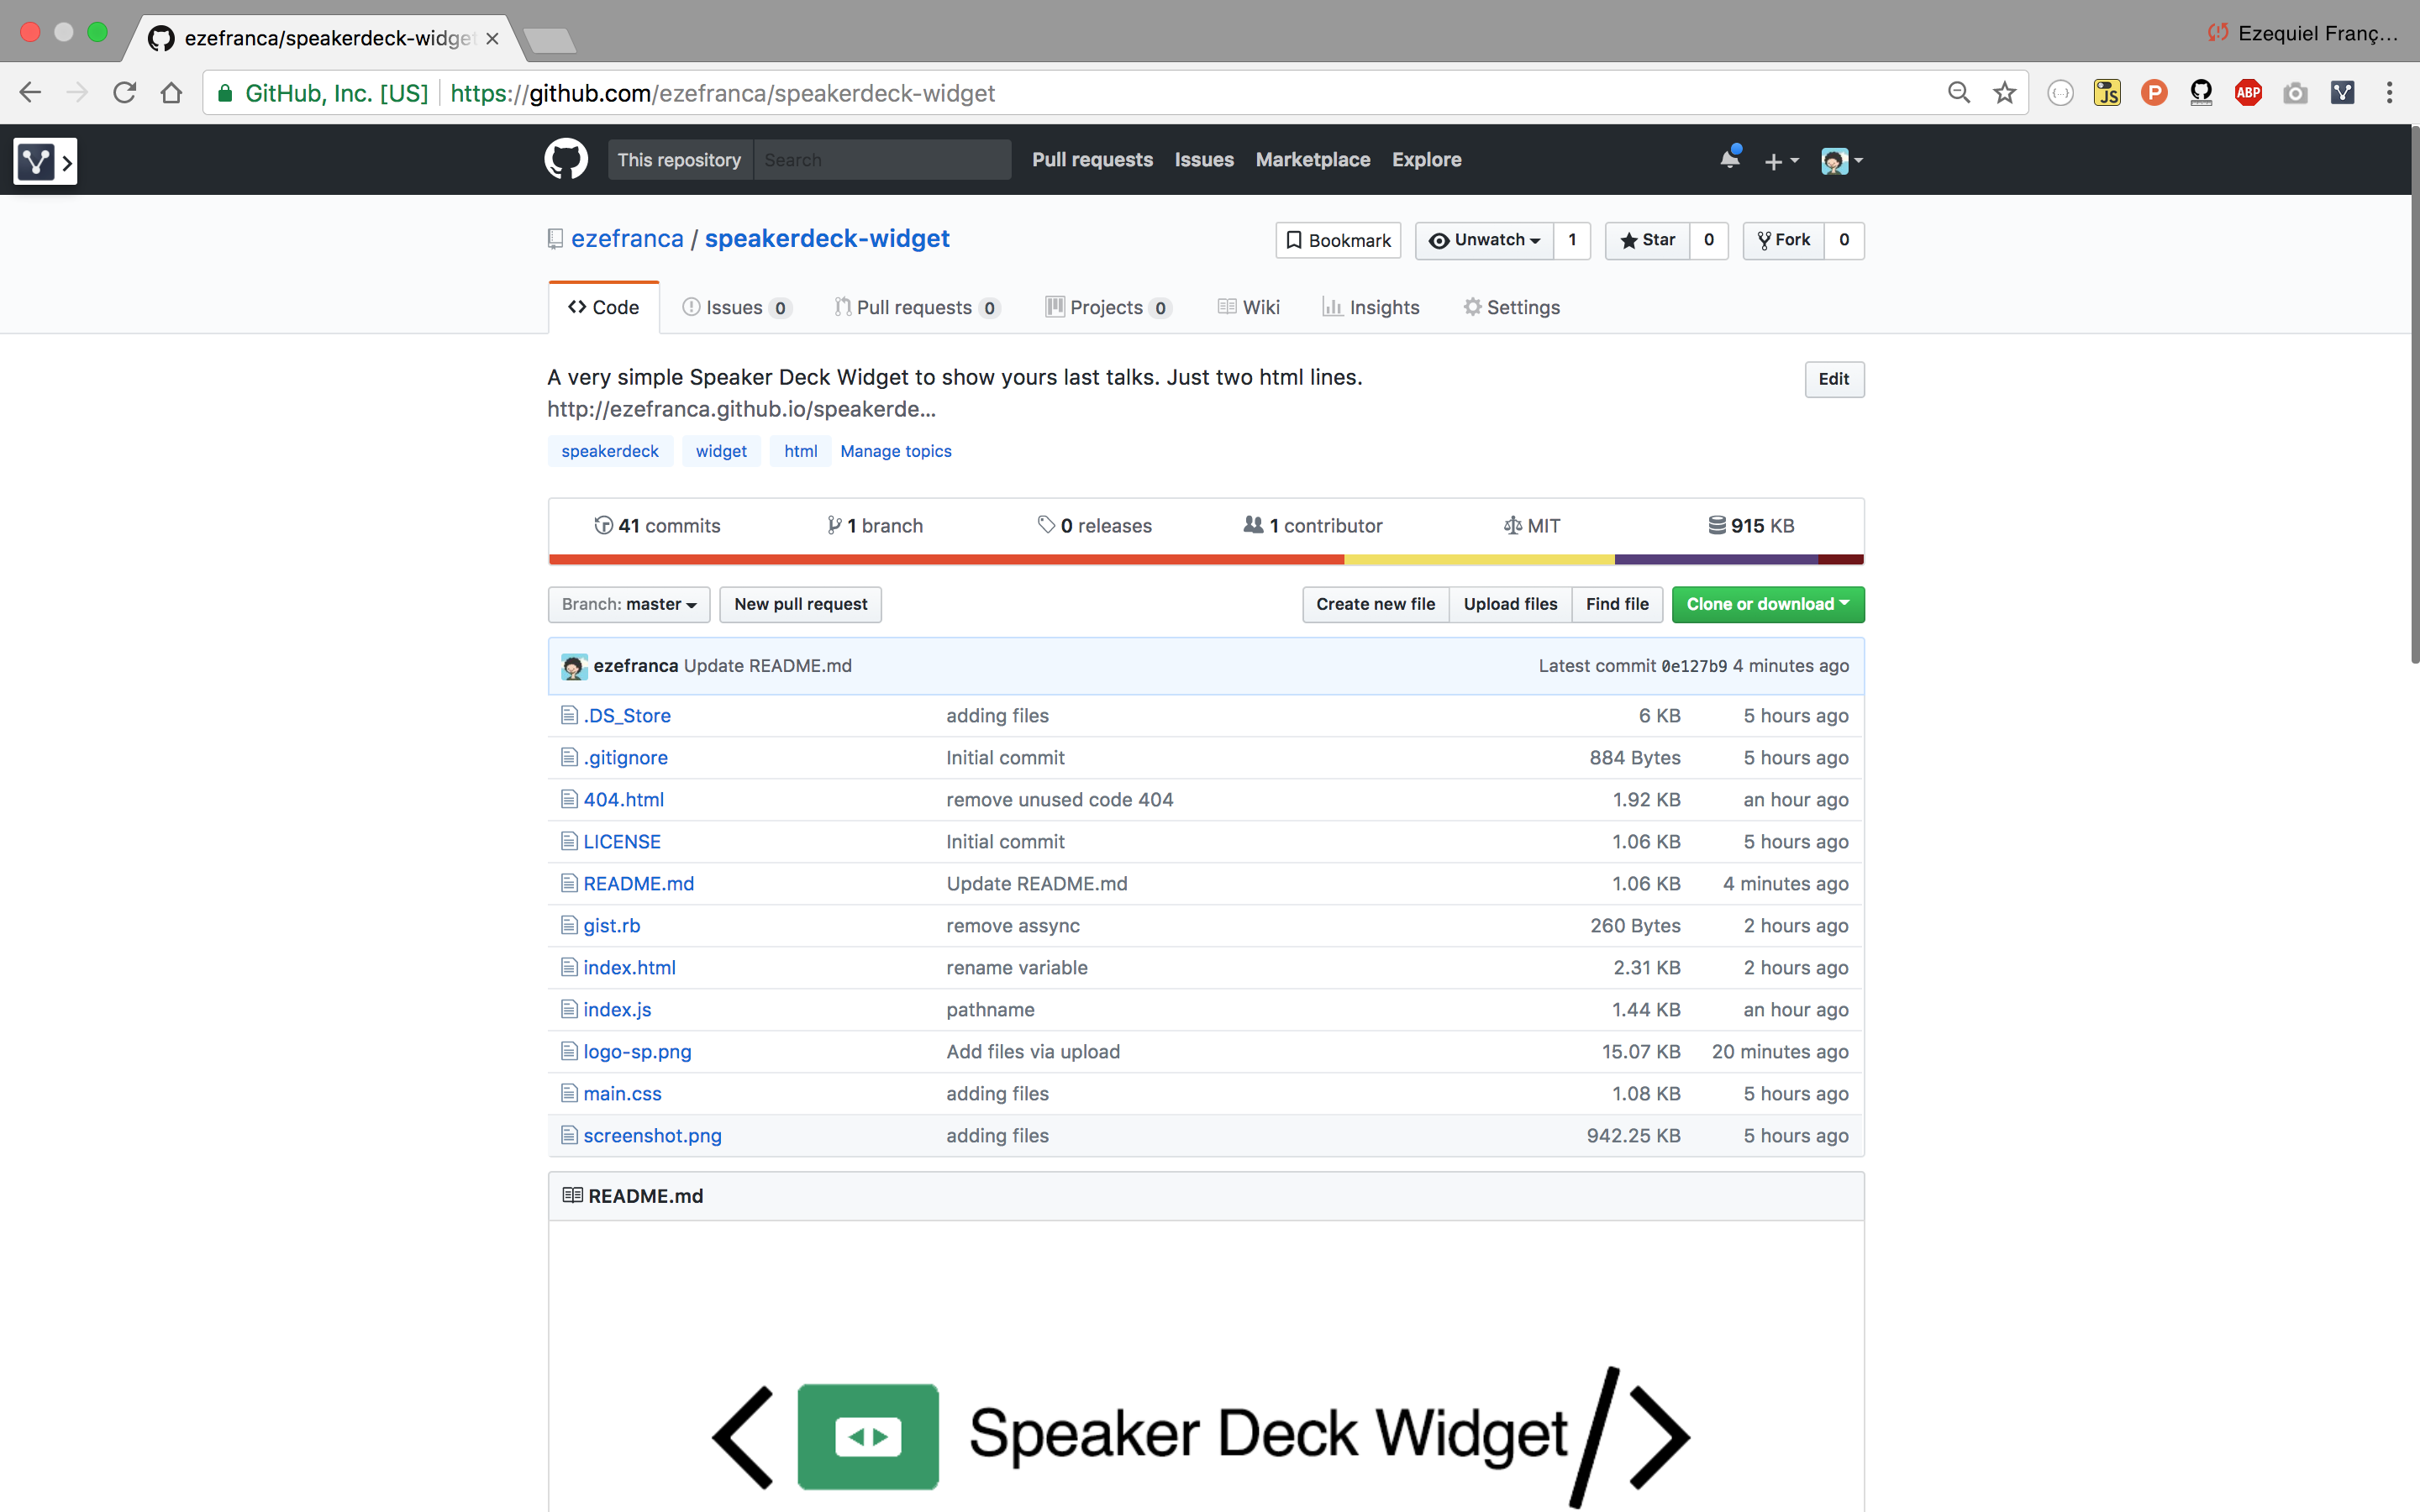The height and width of the screenshot is (1512, 2420).
Task: Switch to the Issues tab
Action: tap(735, 307)
